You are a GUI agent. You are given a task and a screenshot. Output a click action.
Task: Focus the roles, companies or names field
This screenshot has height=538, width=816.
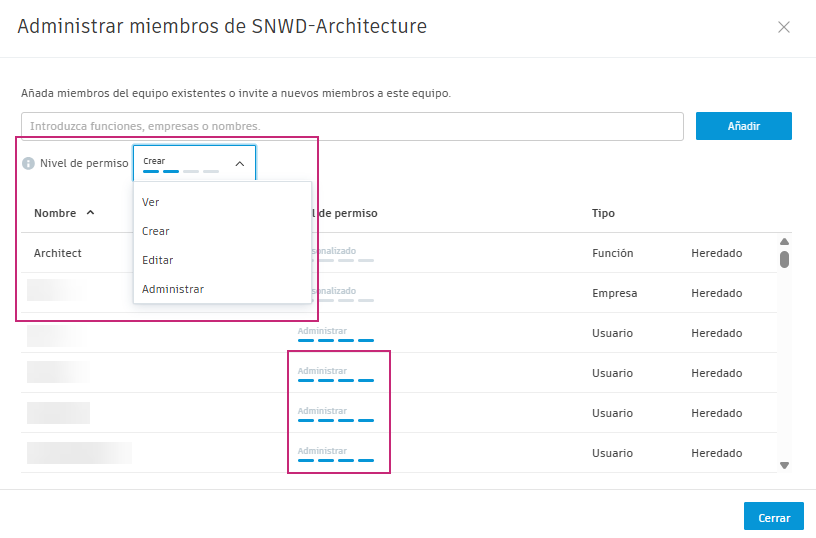point(351,126)
